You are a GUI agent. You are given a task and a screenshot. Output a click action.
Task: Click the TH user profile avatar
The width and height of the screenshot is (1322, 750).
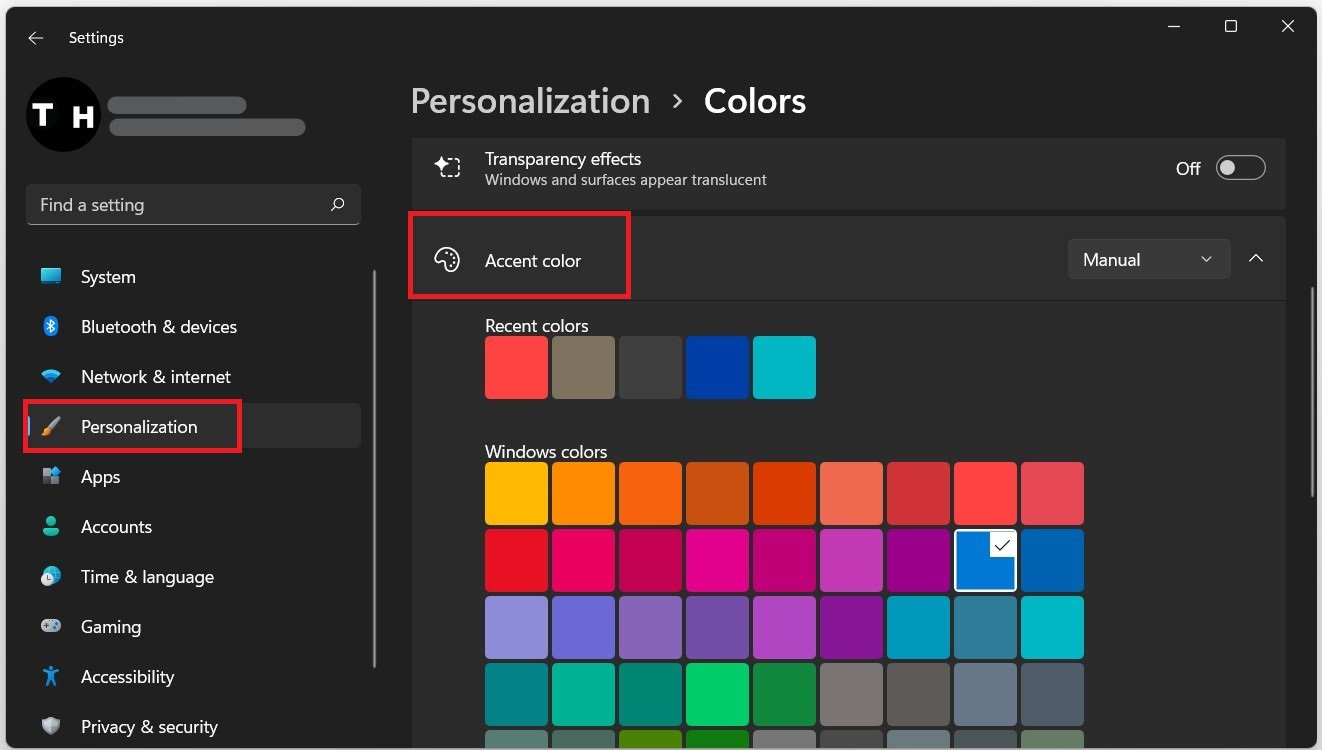[63, 115]
